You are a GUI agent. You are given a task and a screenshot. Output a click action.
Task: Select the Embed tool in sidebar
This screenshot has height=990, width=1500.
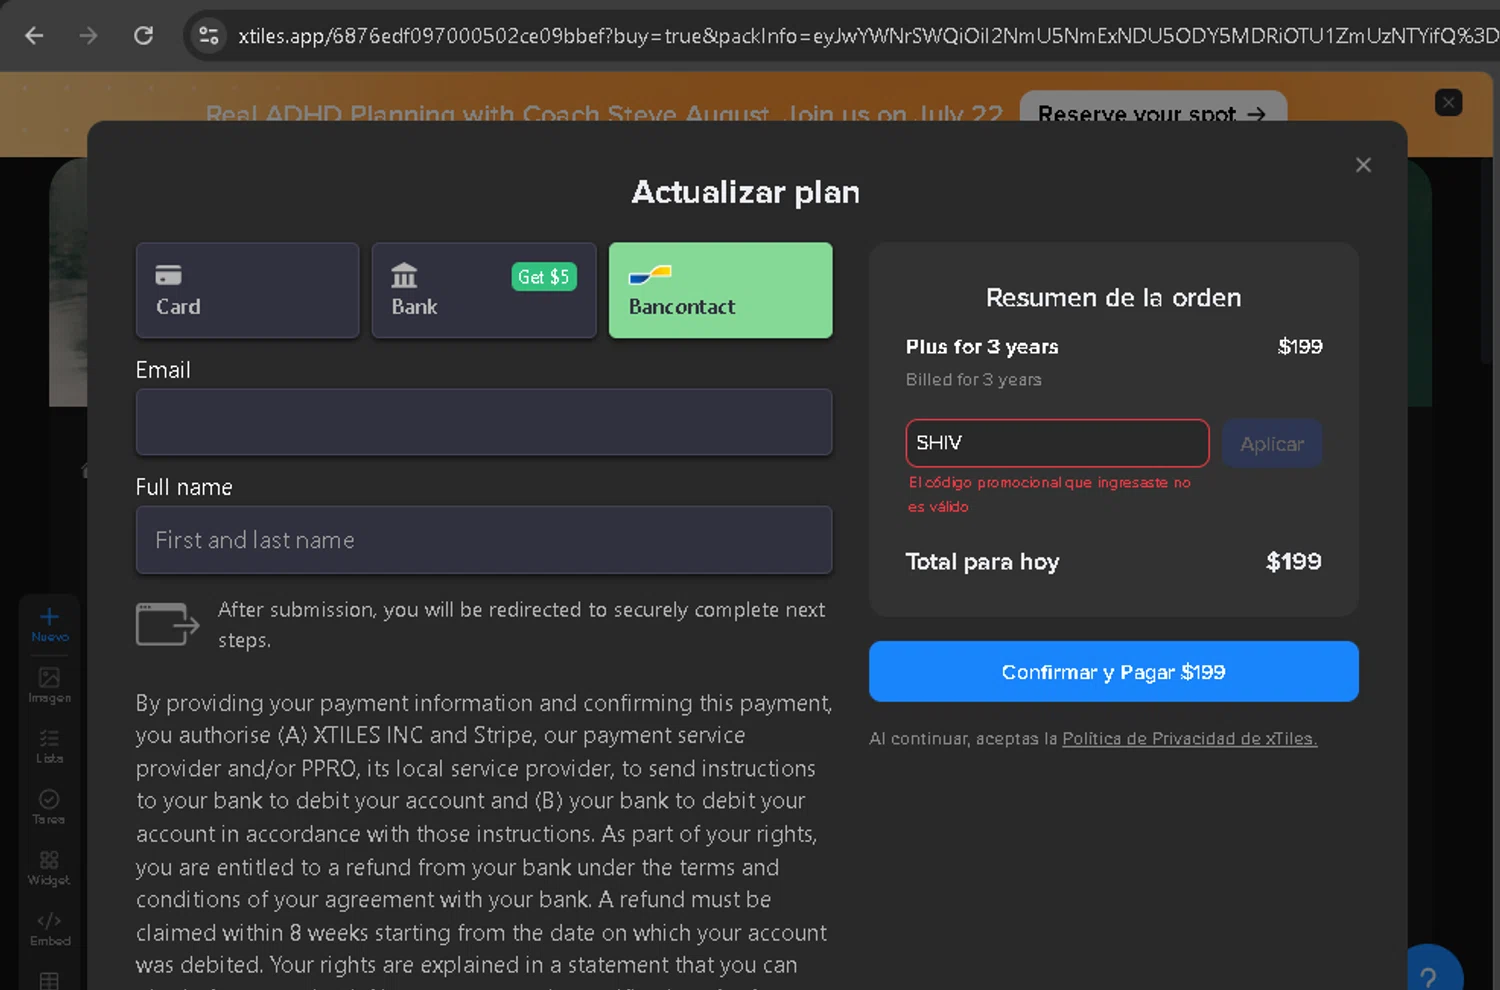(x=49, y=929)
